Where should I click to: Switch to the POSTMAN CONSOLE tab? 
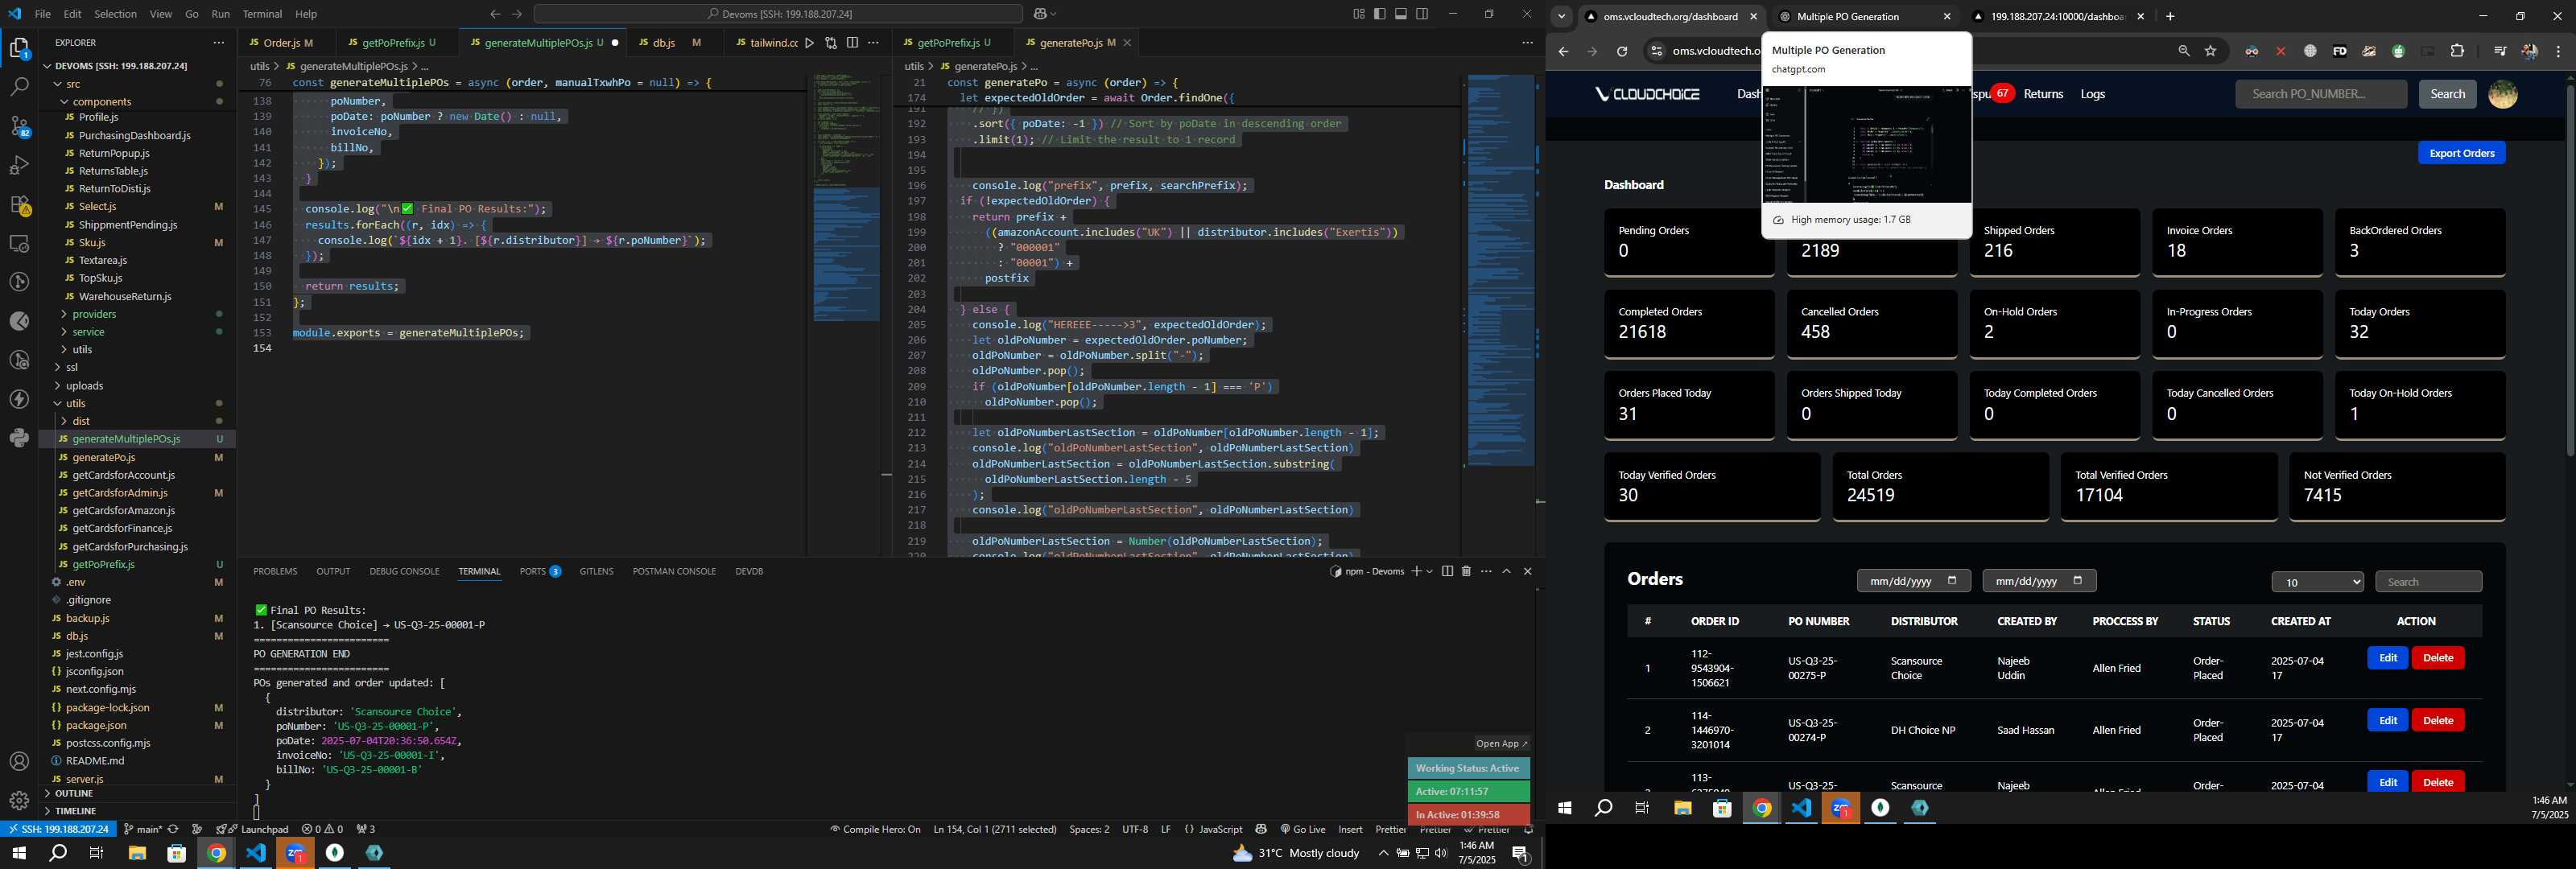[x=674, y=571]
